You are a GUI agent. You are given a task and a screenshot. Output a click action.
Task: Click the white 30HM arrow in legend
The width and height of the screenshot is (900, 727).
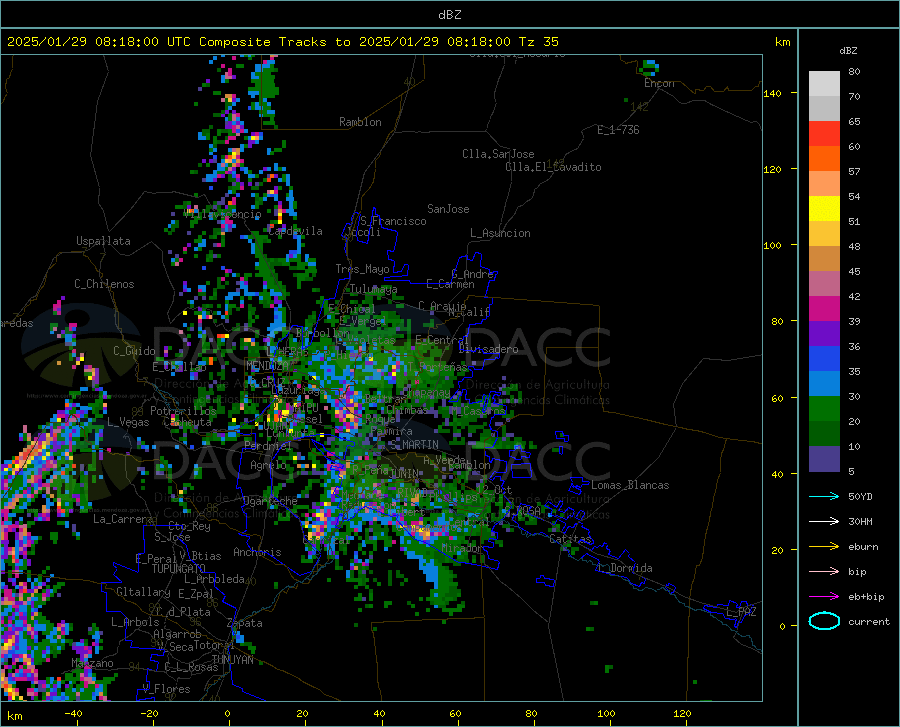point(824,521)
